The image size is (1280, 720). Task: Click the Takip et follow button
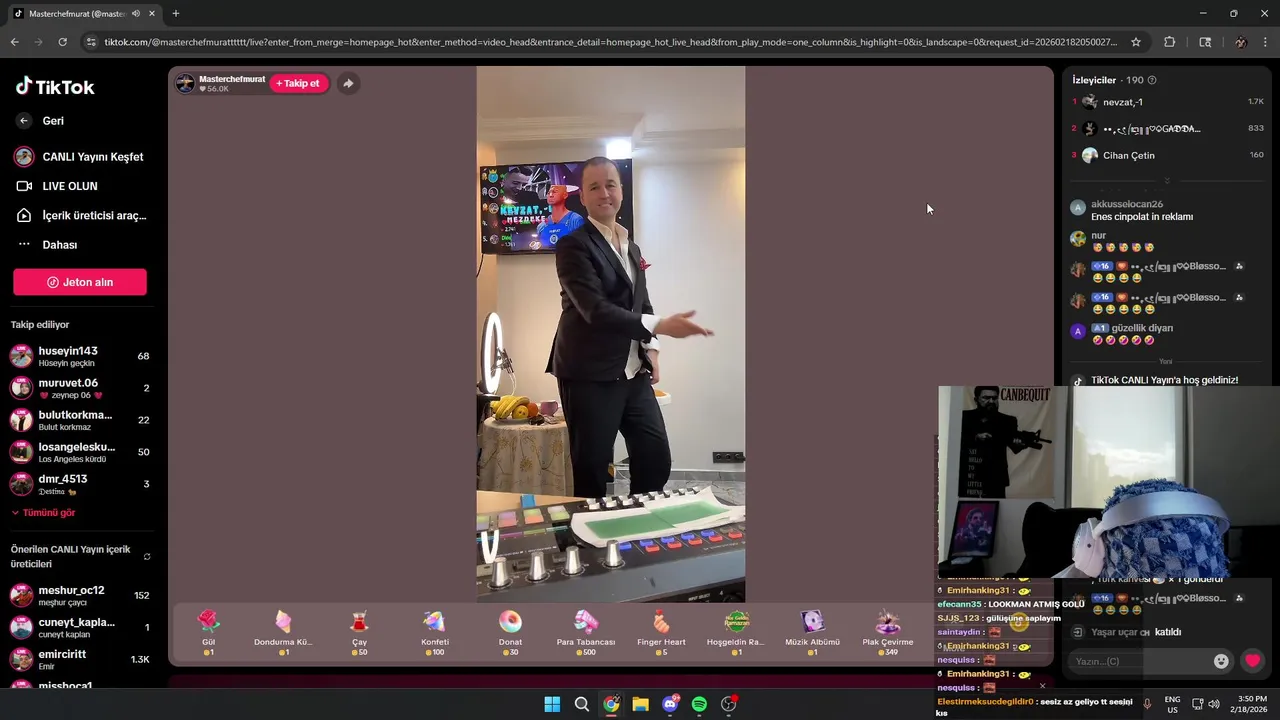coord(298,83)
